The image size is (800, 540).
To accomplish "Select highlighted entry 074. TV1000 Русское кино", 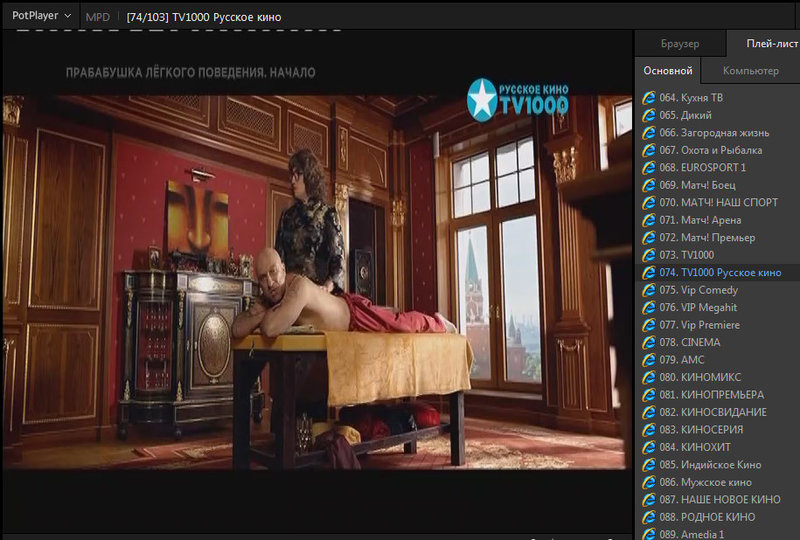I will tap(718, 273).
